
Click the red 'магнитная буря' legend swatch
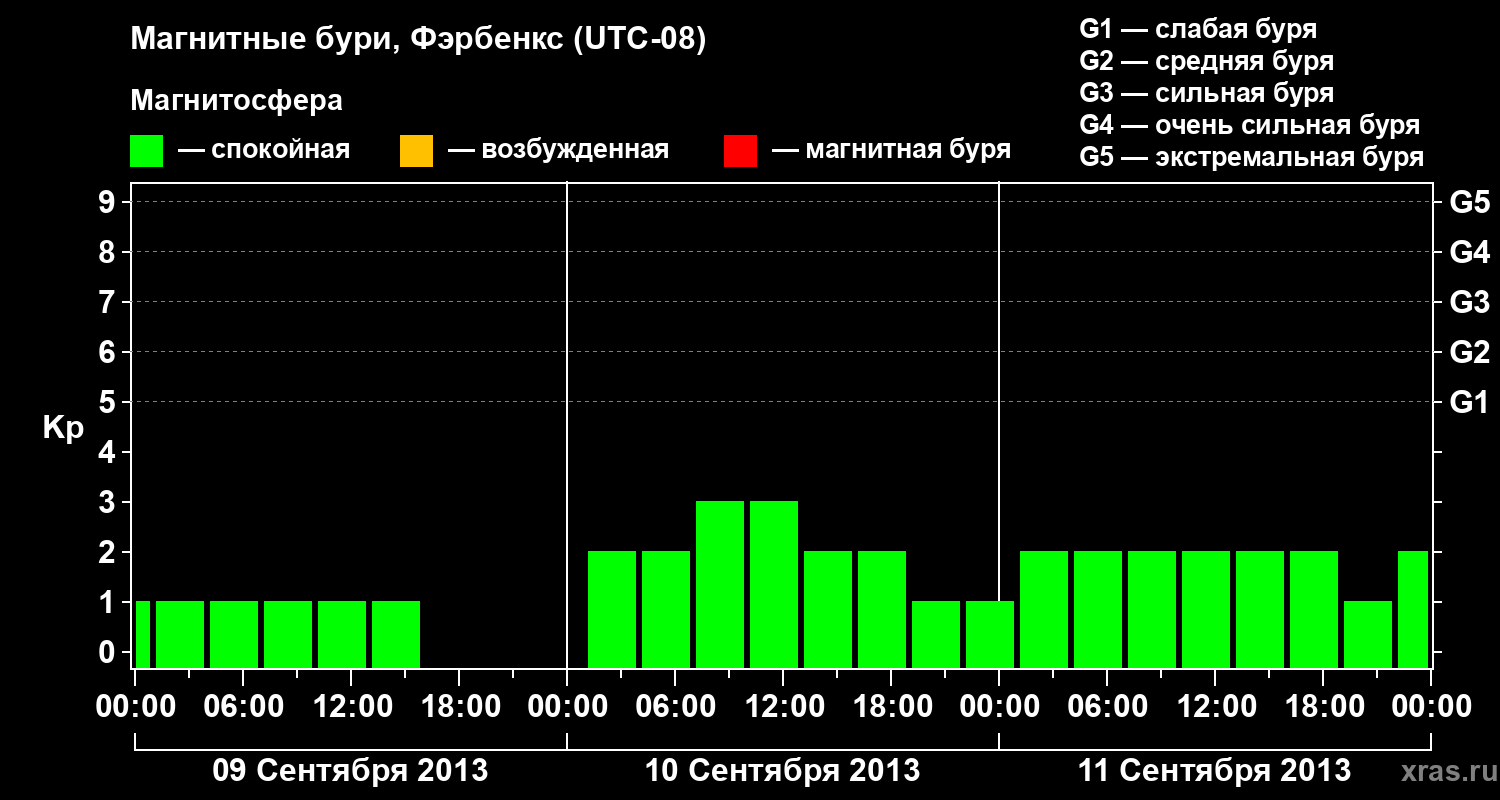(x=740, y=151)
